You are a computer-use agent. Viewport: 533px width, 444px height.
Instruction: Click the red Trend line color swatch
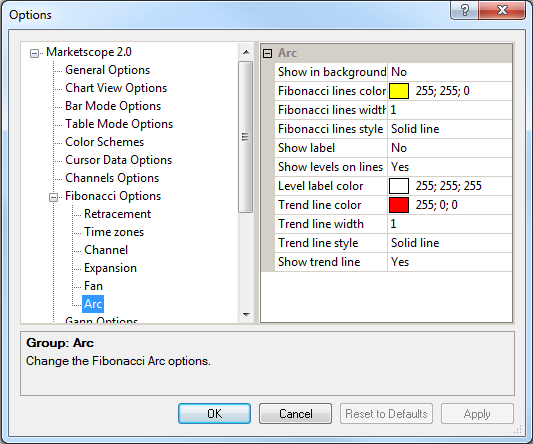point(399,205)
